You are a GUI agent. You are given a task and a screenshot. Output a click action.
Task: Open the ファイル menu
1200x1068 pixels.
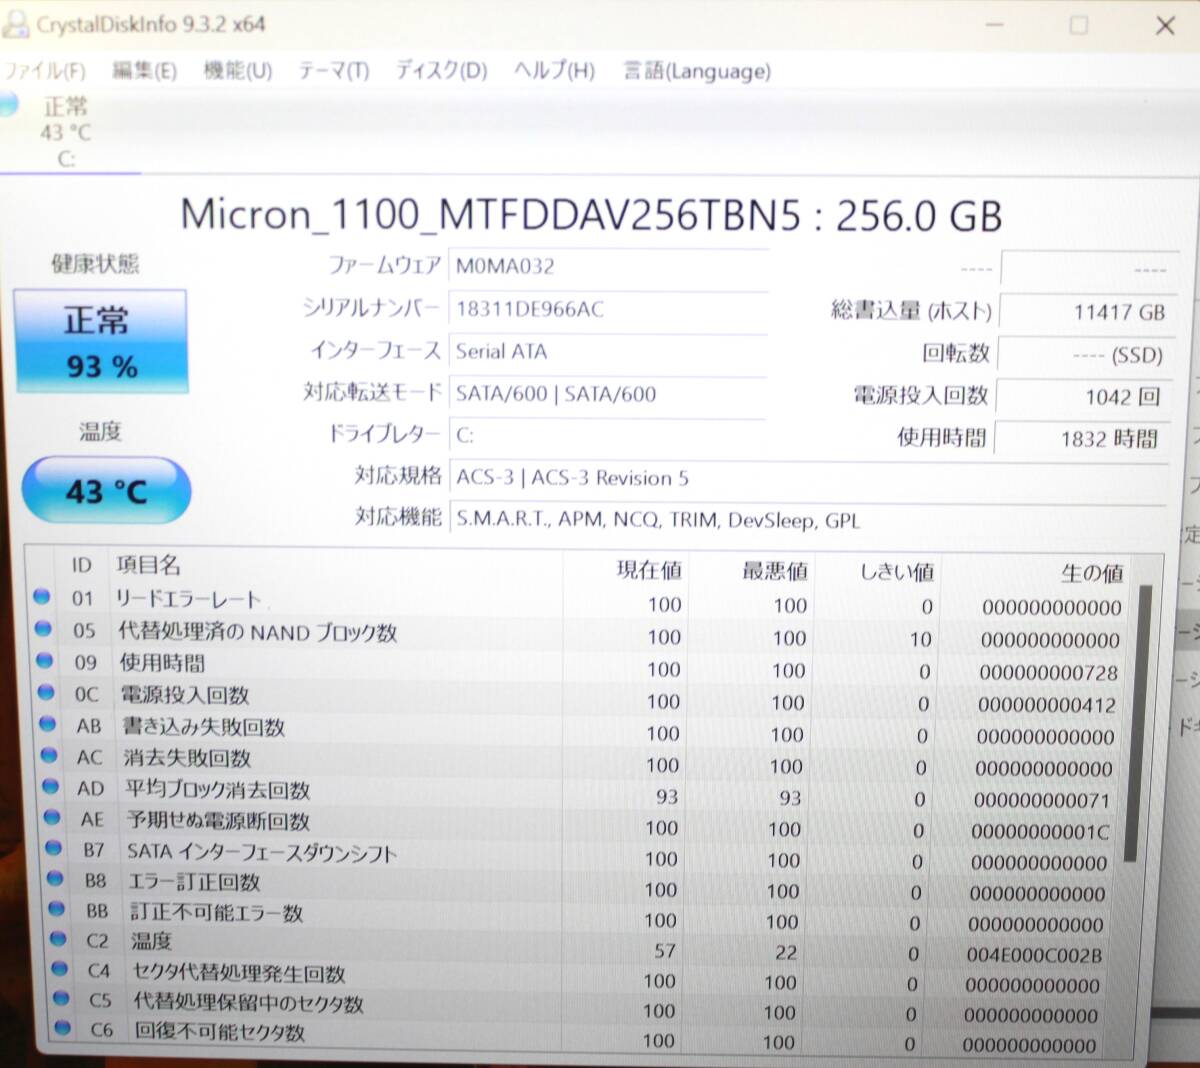(46, 71)
